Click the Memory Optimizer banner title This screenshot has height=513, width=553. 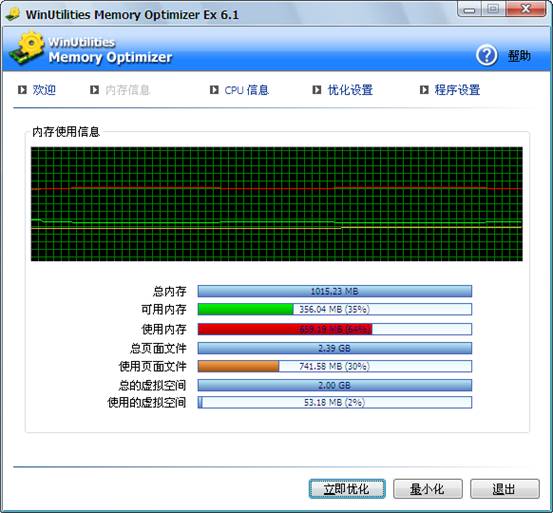(110, 57)
